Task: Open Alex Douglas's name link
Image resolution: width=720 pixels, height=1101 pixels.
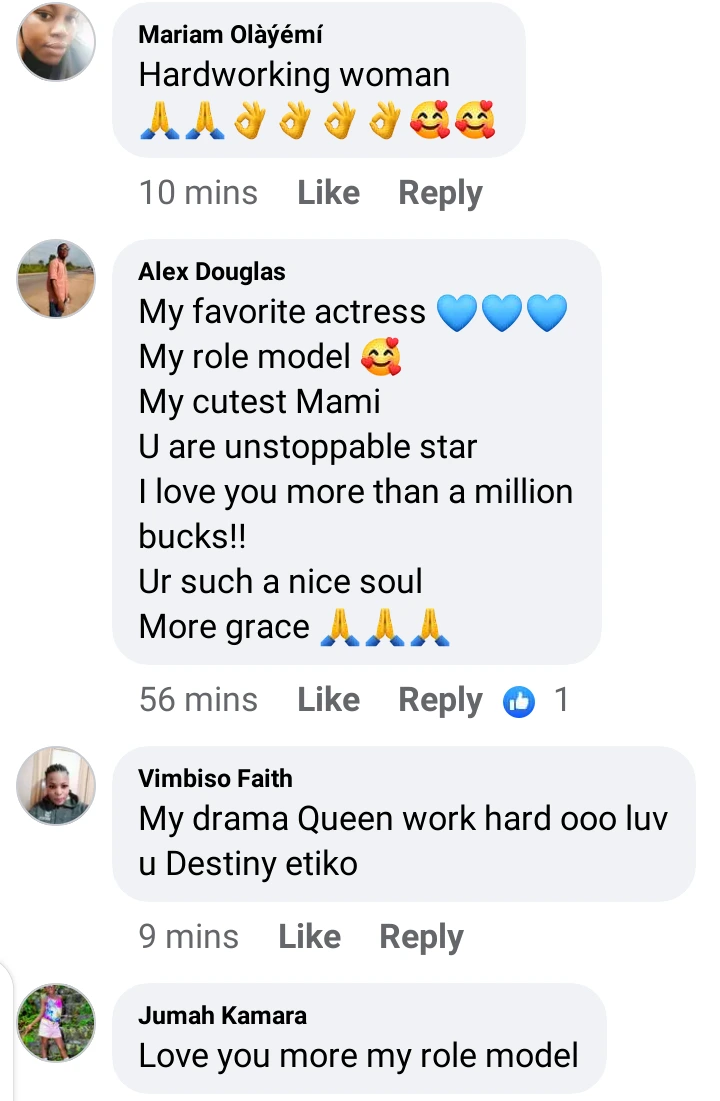Action: point(212,272)
